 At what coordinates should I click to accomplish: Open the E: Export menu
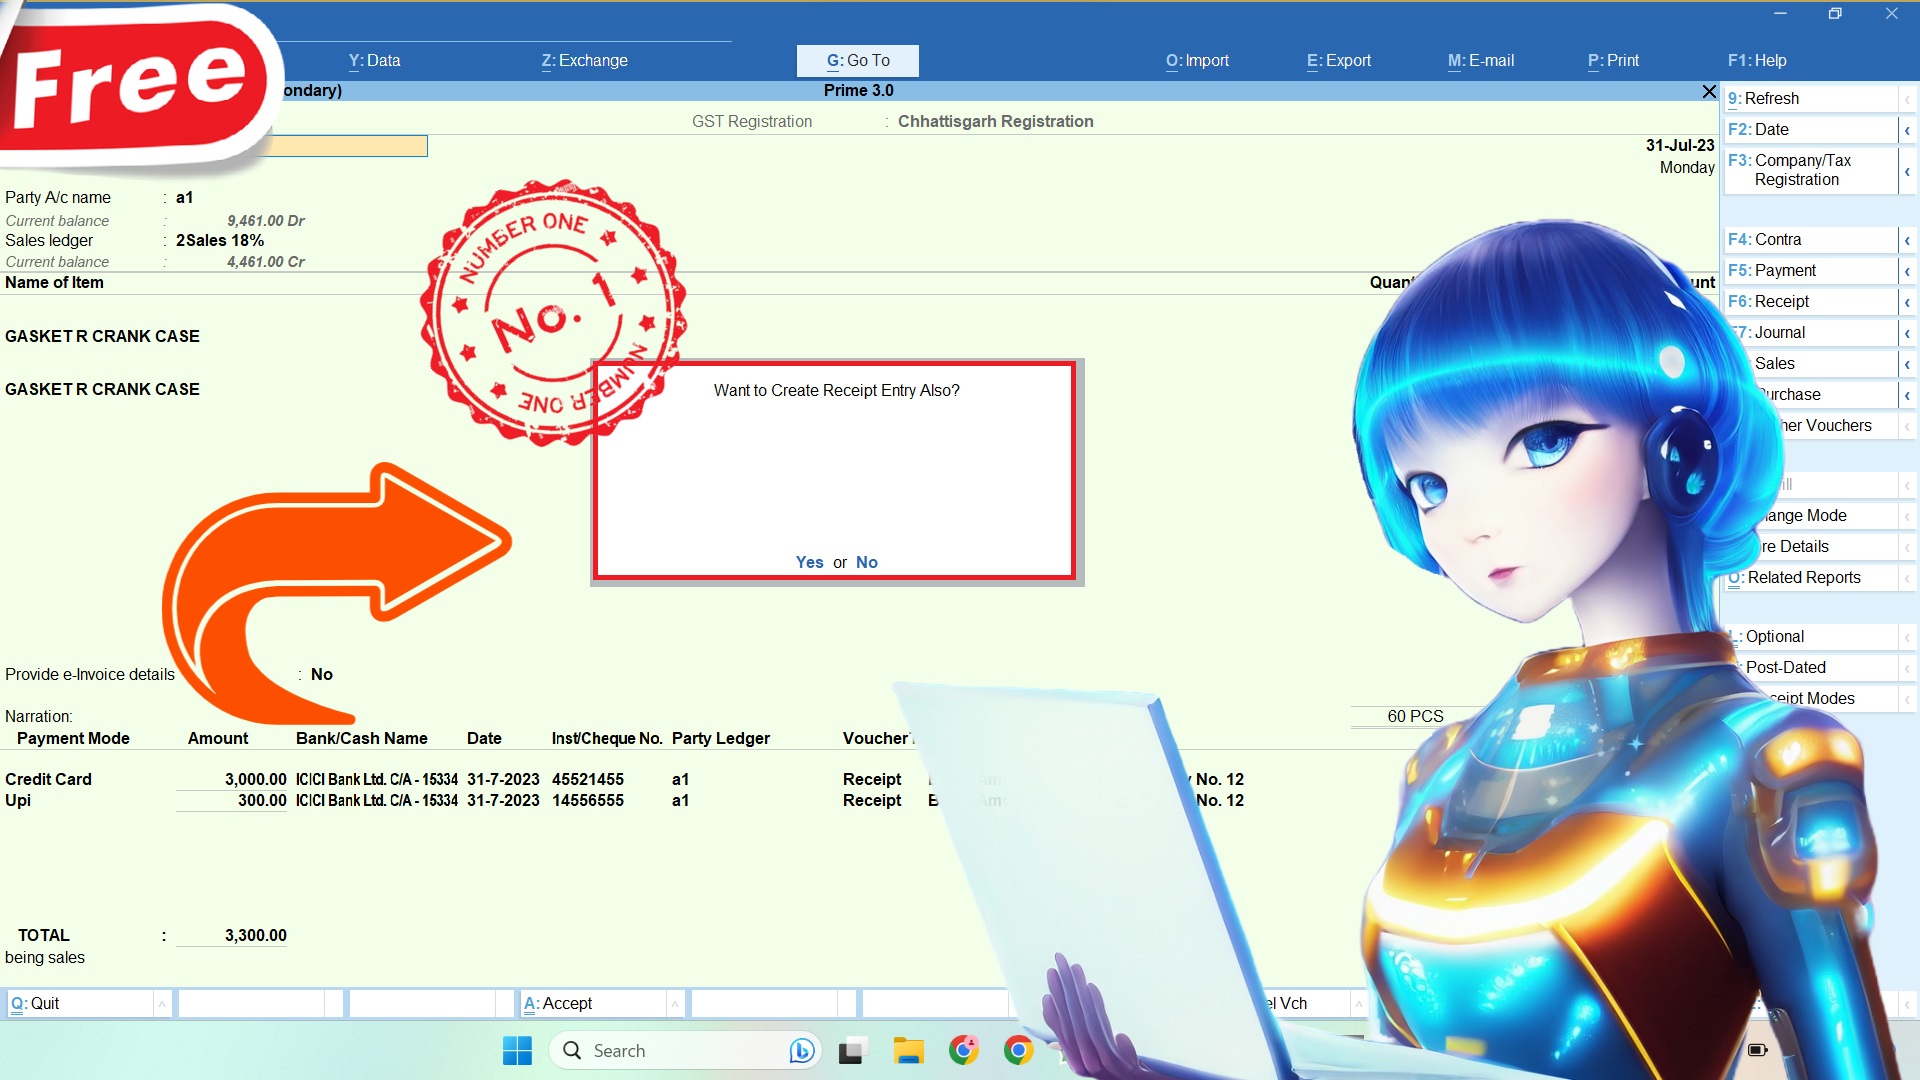(1338, 60)
